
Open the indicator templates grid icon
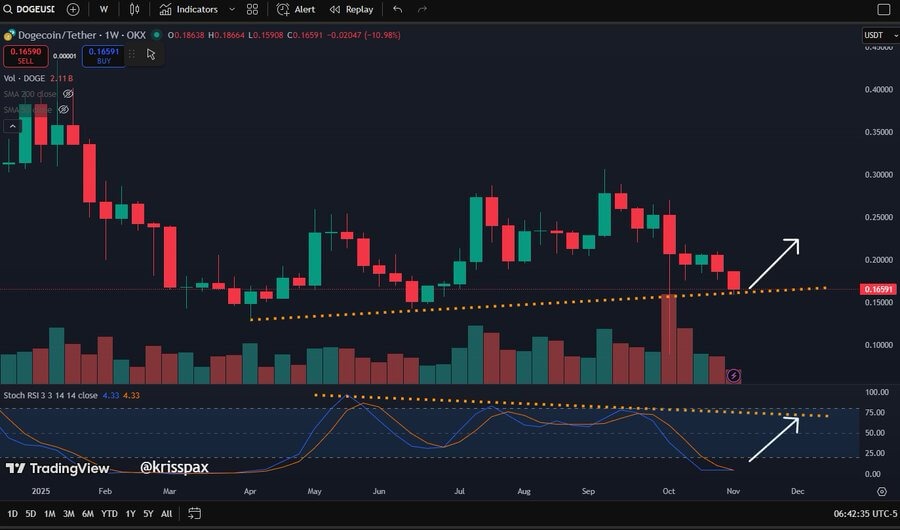(252, 9)
